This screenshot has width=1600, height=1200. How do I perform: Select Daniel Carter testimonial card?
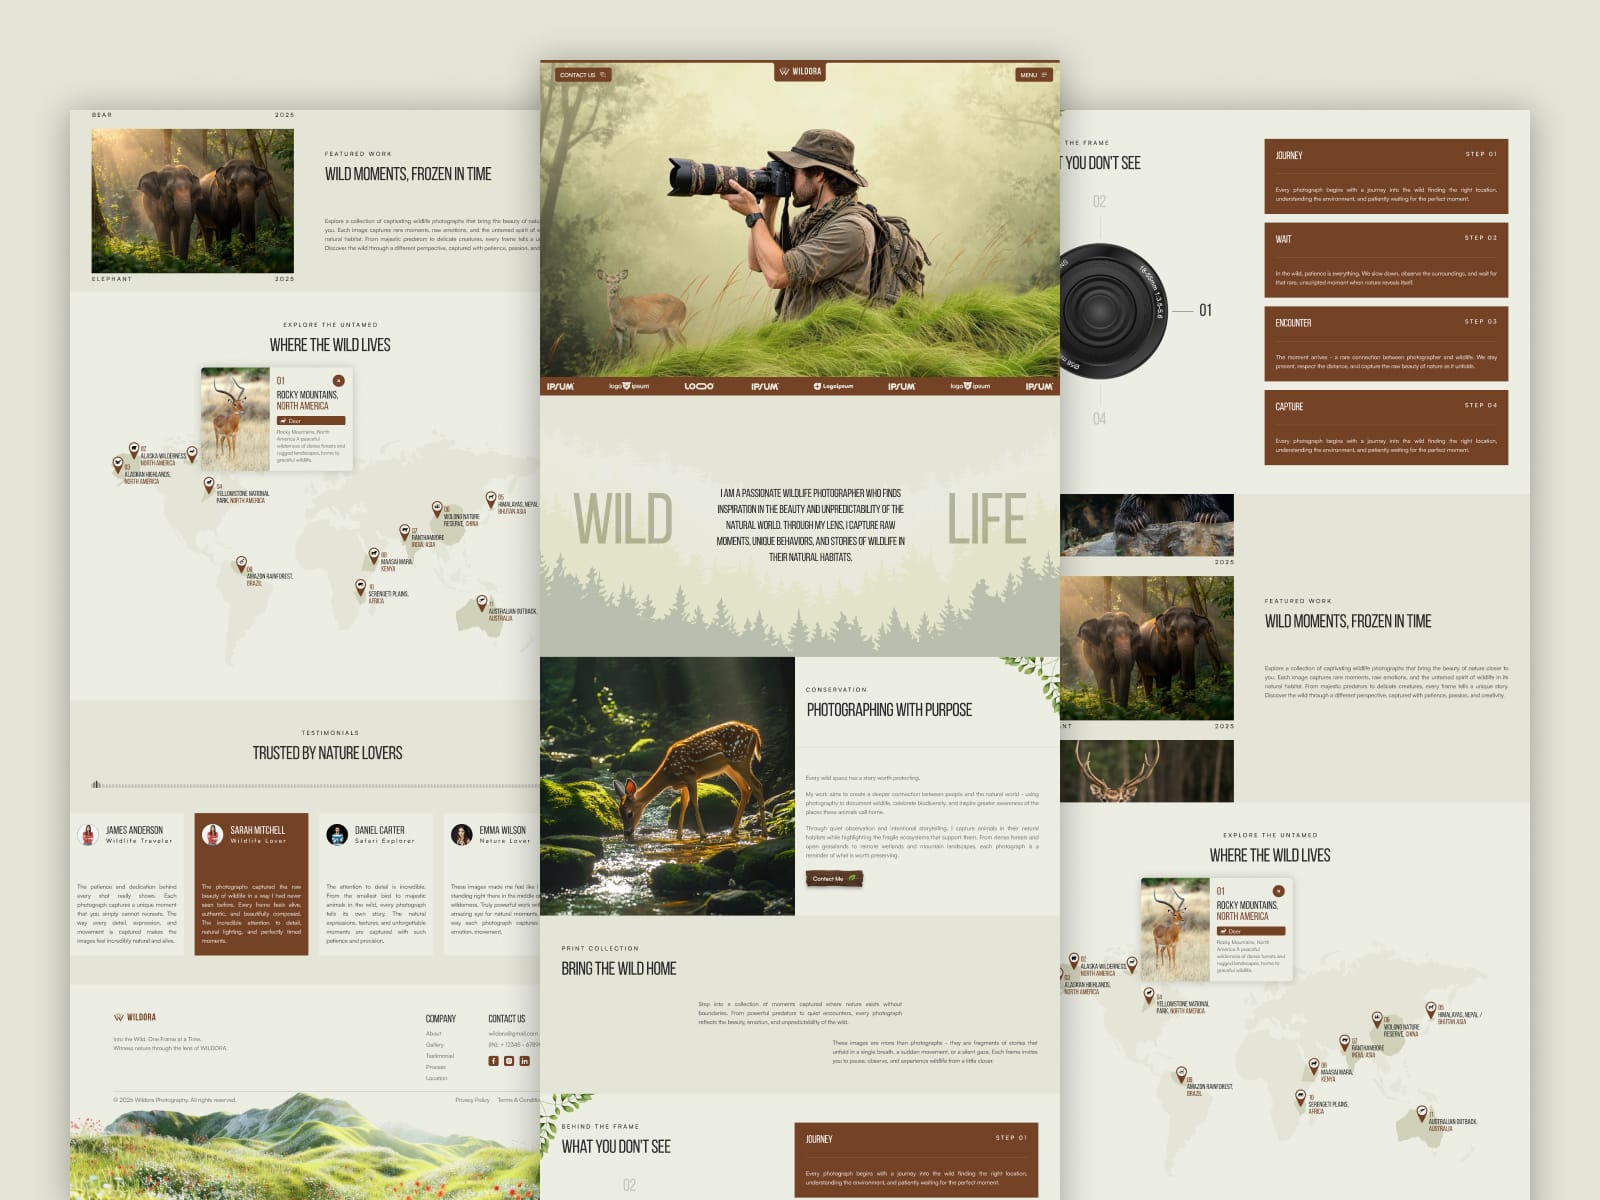click(376, 884)
